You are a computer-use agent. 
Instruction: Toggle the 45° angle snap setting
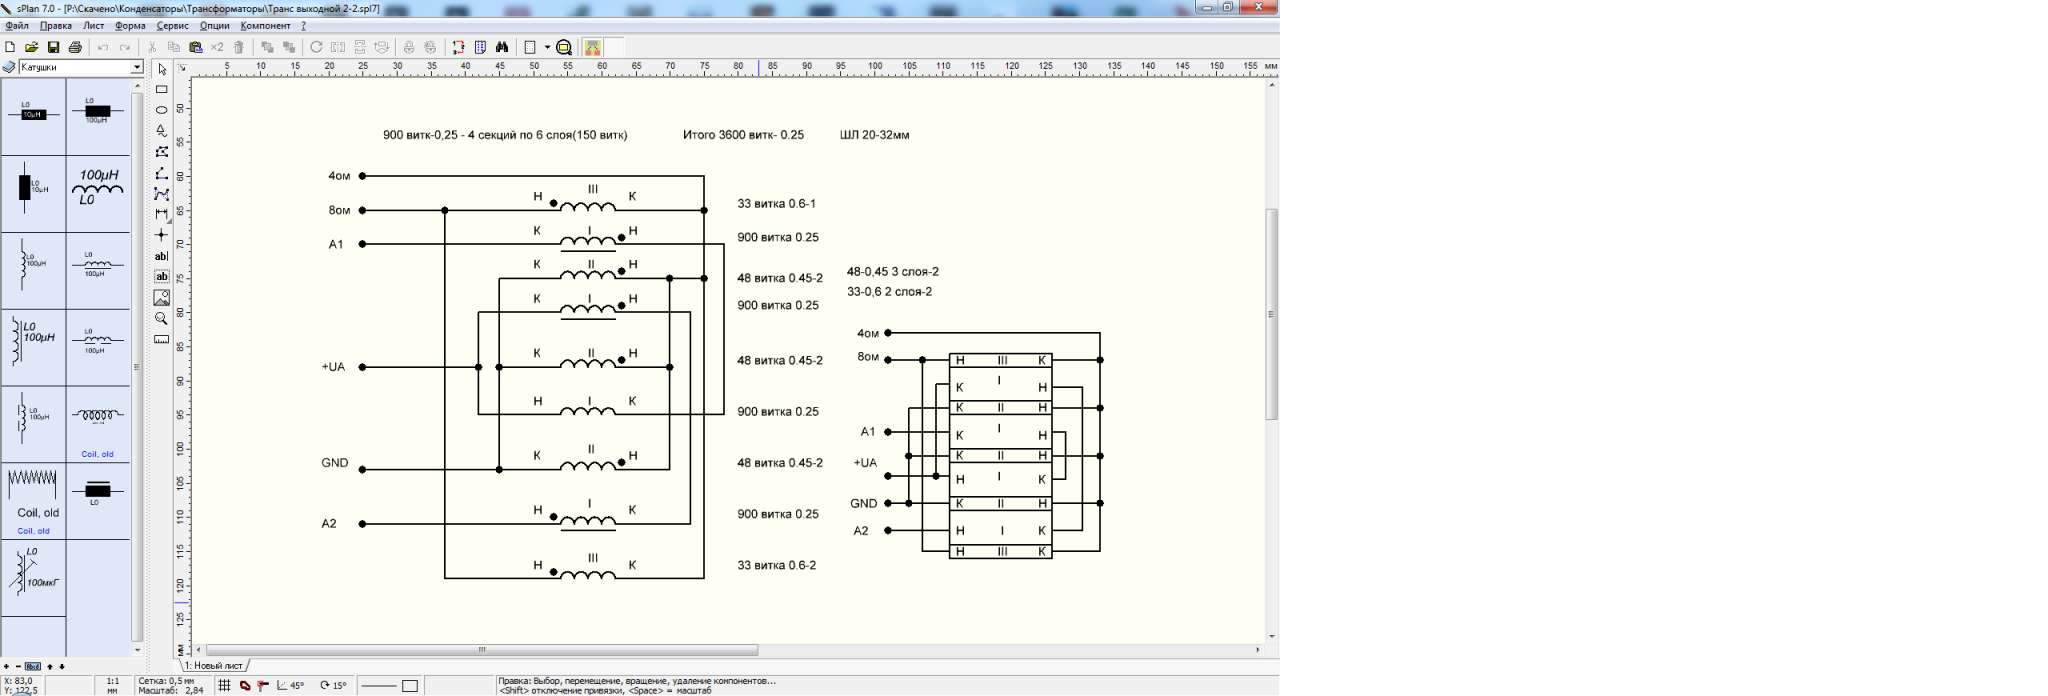coord(291,686)
